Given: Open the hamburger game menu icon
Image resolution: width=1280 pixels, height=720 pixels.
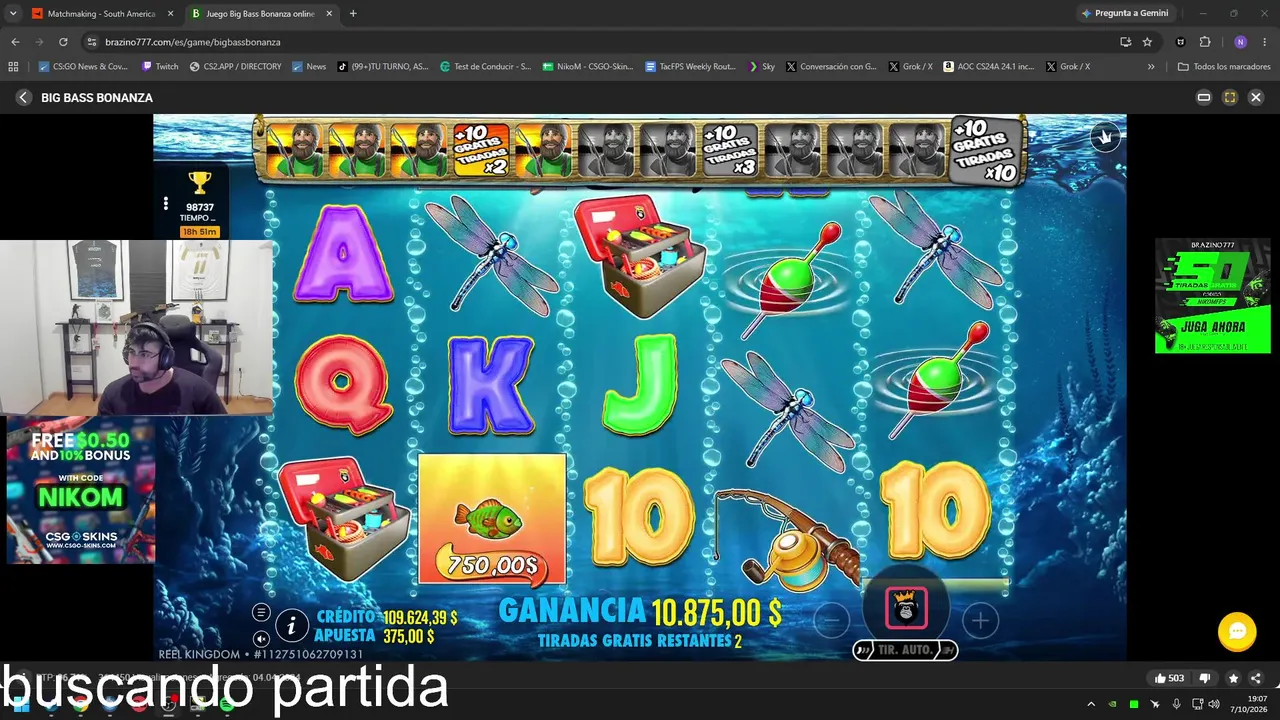Looking at the screenshot, I should coord(261,612).
